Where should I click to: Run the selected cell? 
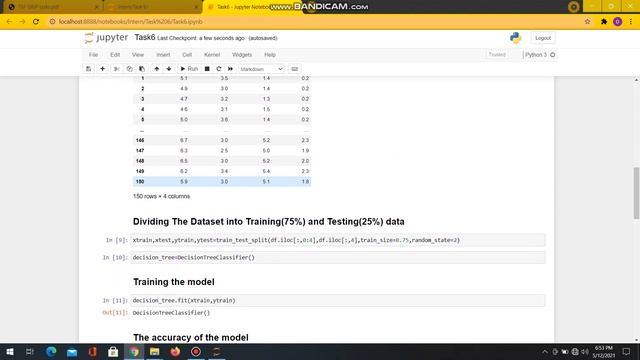click(189, 69)
